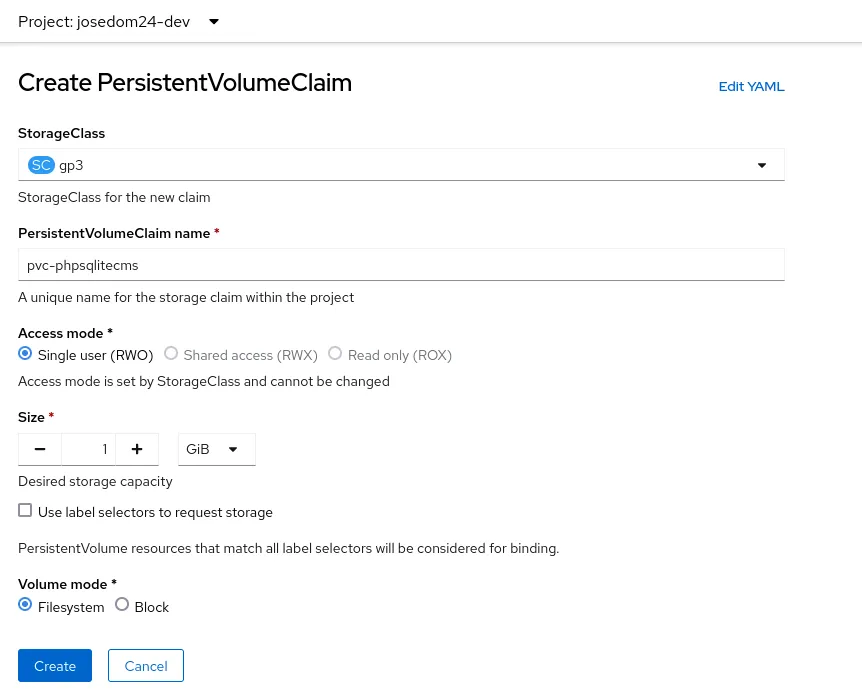This screenshot has width=862, height=697.
Task: Click the caret icon next to project name
Action: (x=213, y=21)
